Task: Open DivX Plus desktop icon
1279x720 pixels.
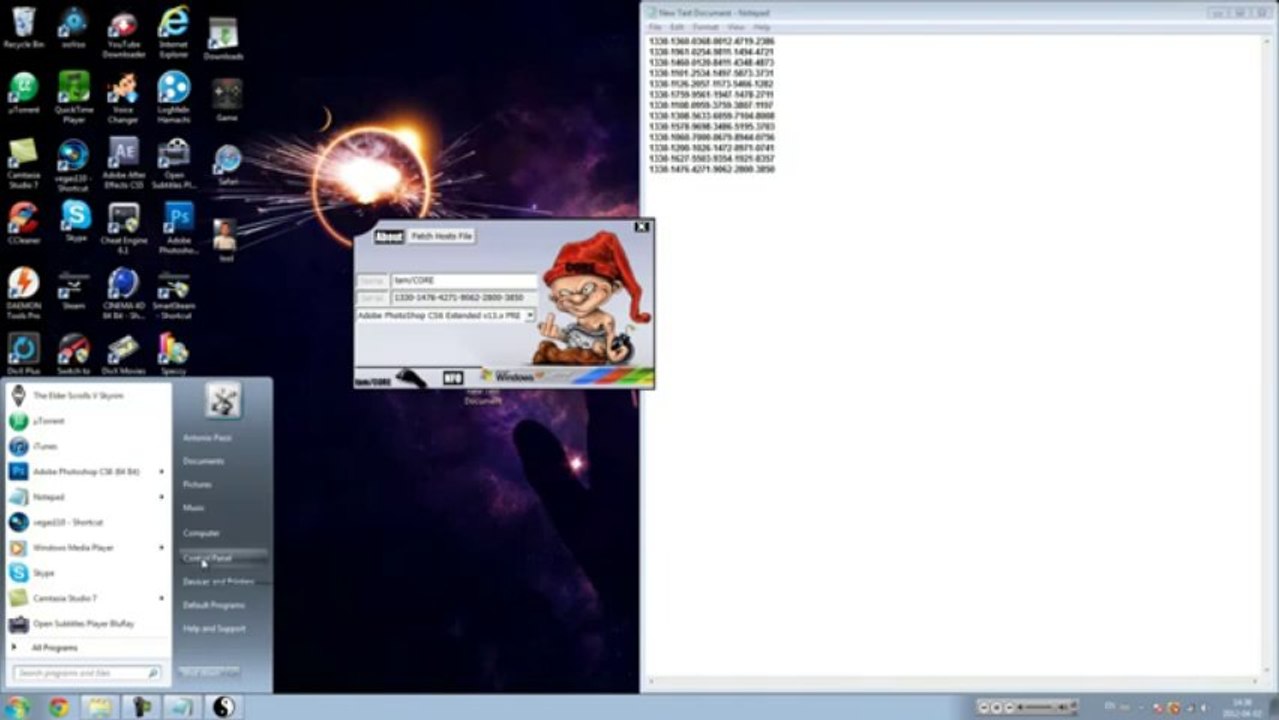Action: coord(23,354)
